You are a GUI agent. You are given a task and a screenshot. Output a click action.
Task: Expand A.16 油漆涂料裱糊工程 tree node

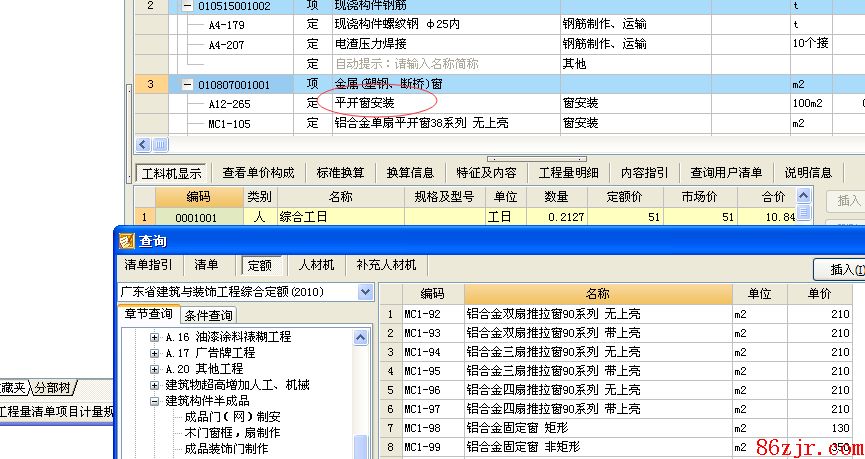tap(155, 337)
